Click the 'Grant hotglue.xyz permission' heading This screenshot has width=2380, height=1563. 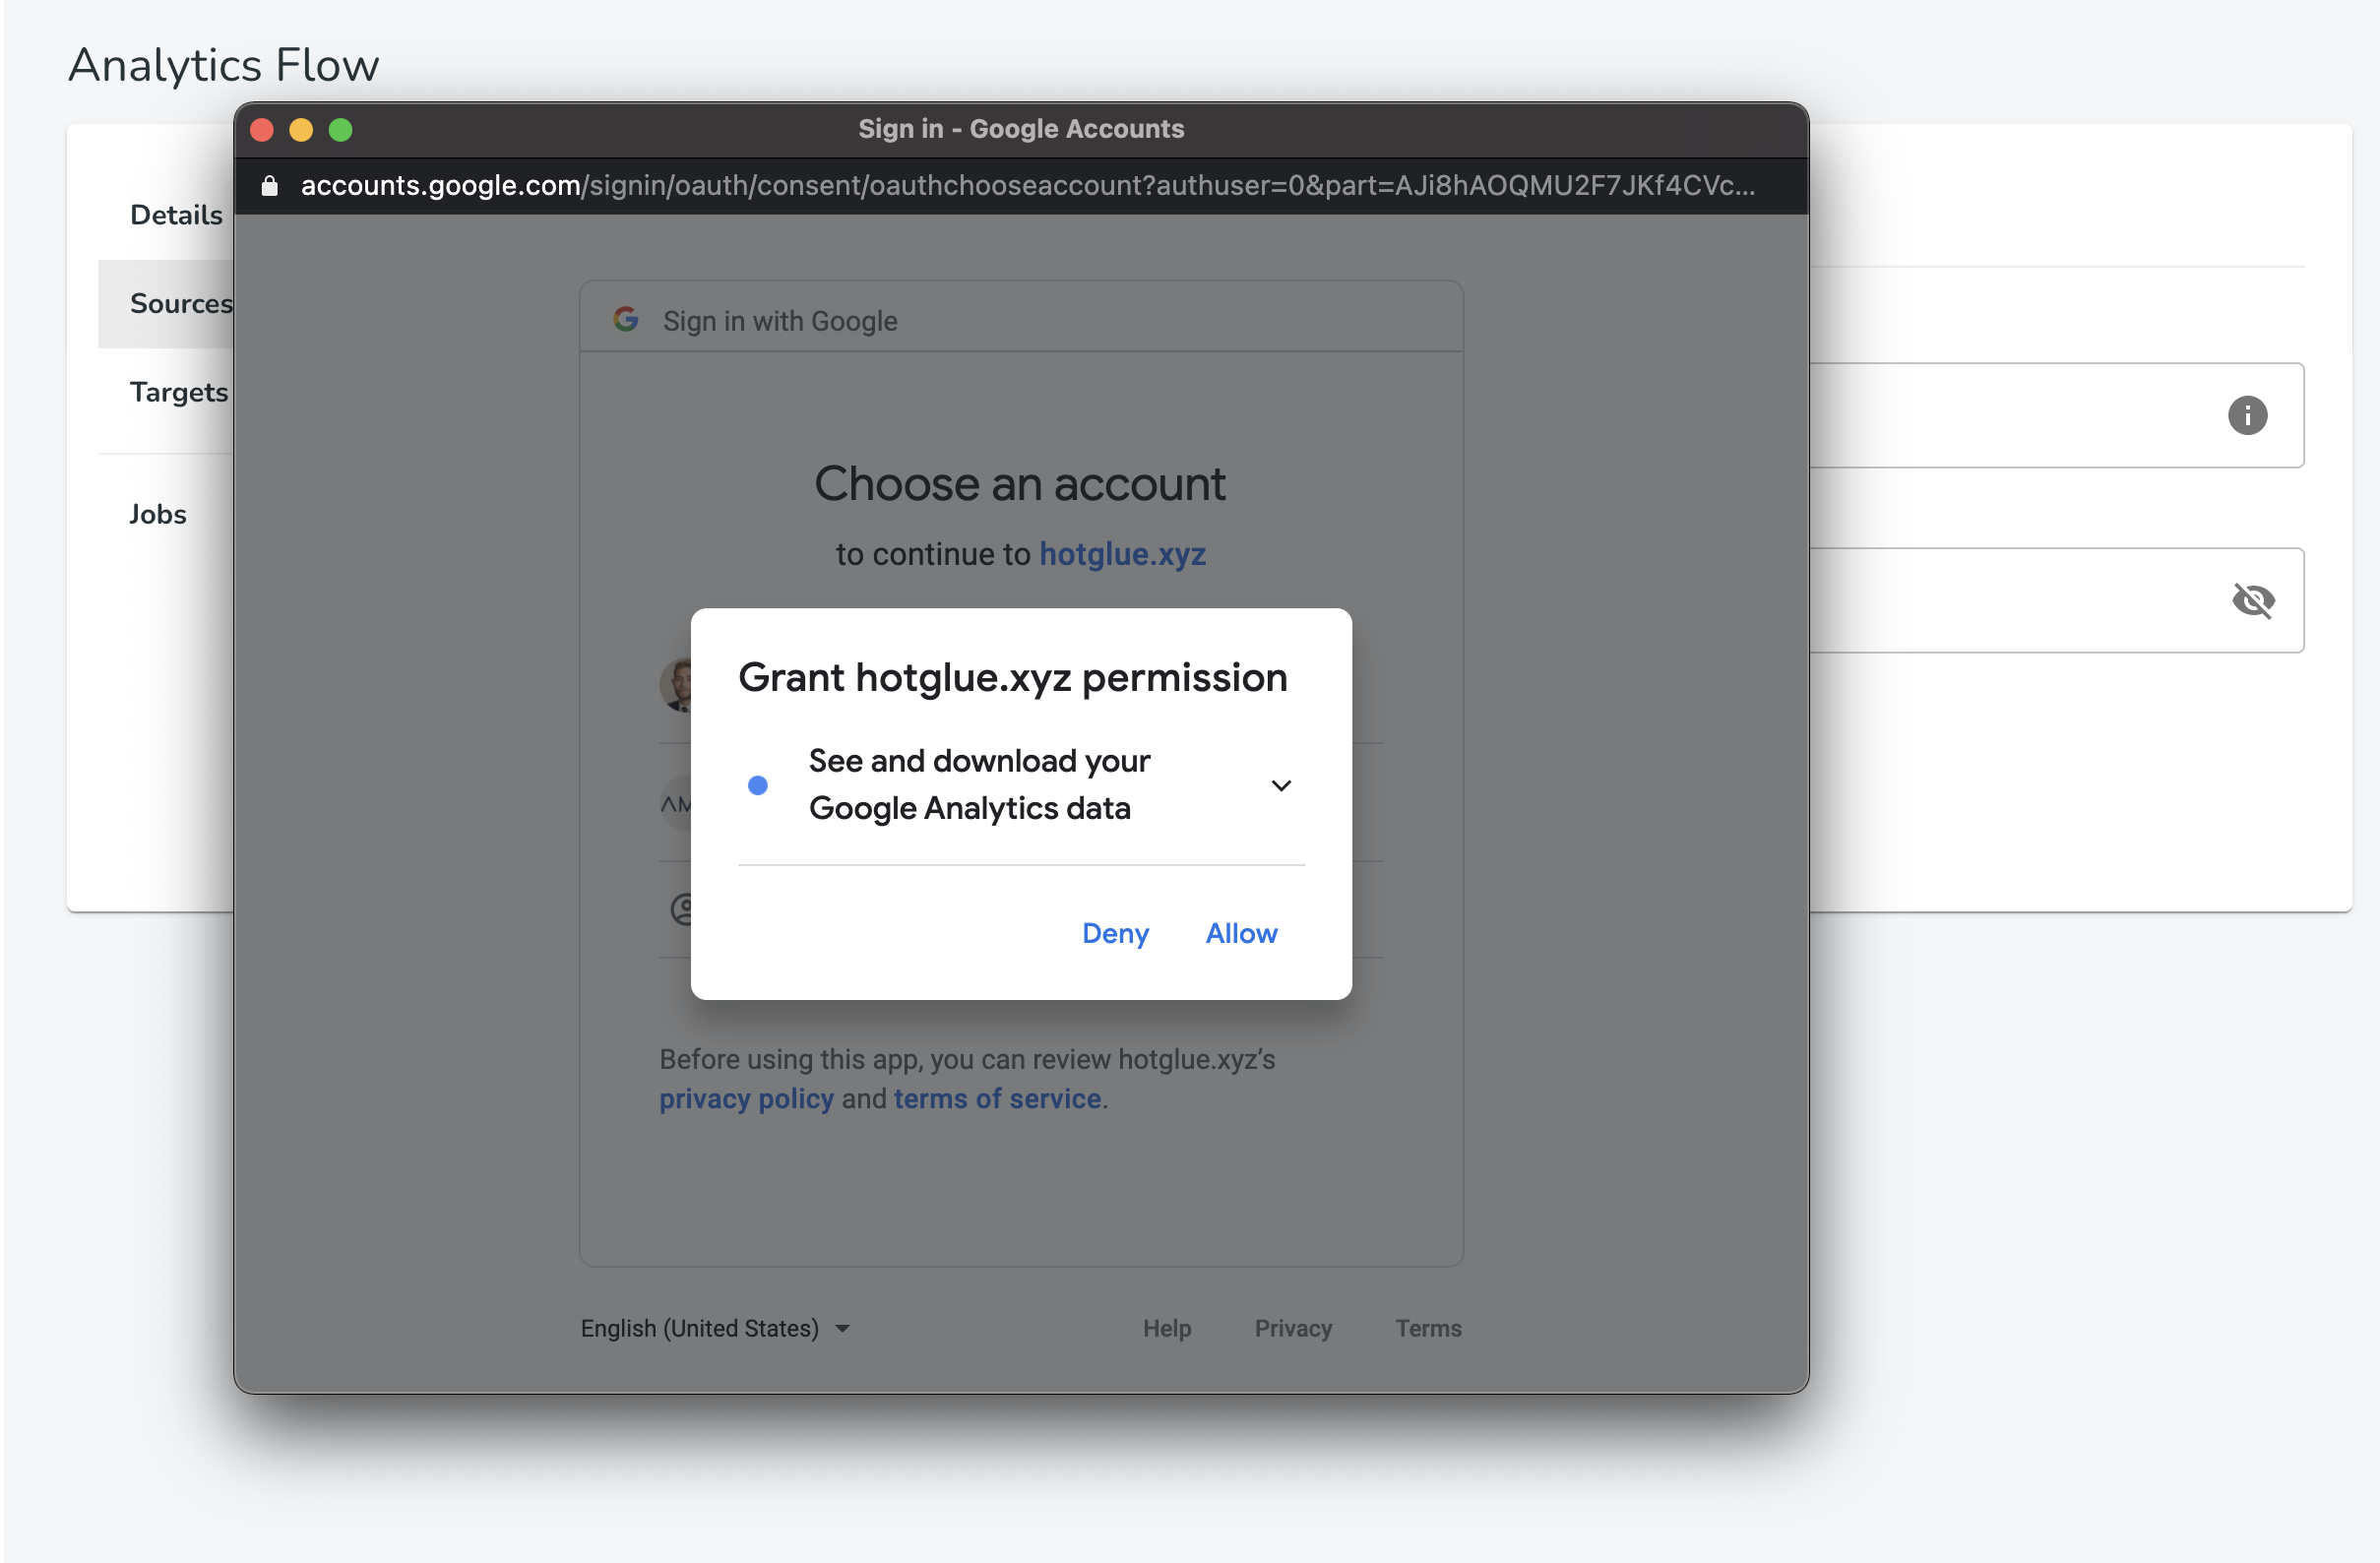click(x=1012, y=678)
